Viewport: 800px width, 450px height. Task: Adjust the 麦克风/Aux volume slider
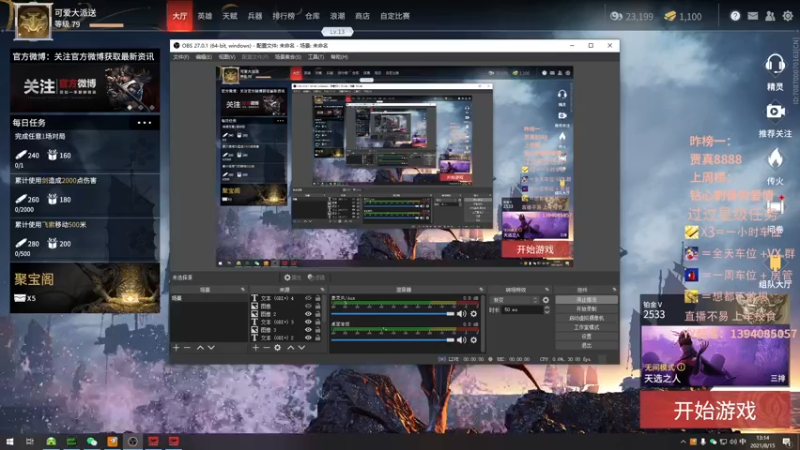click(393, 314)
